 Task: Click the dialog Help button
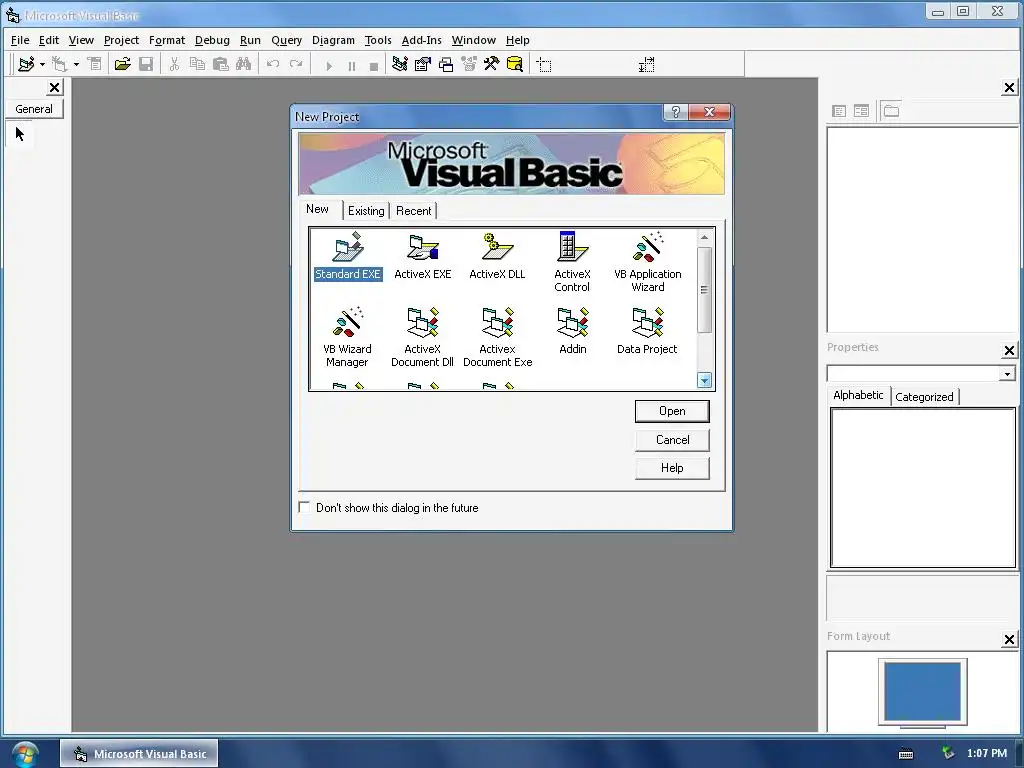click(x=672, y=468)
